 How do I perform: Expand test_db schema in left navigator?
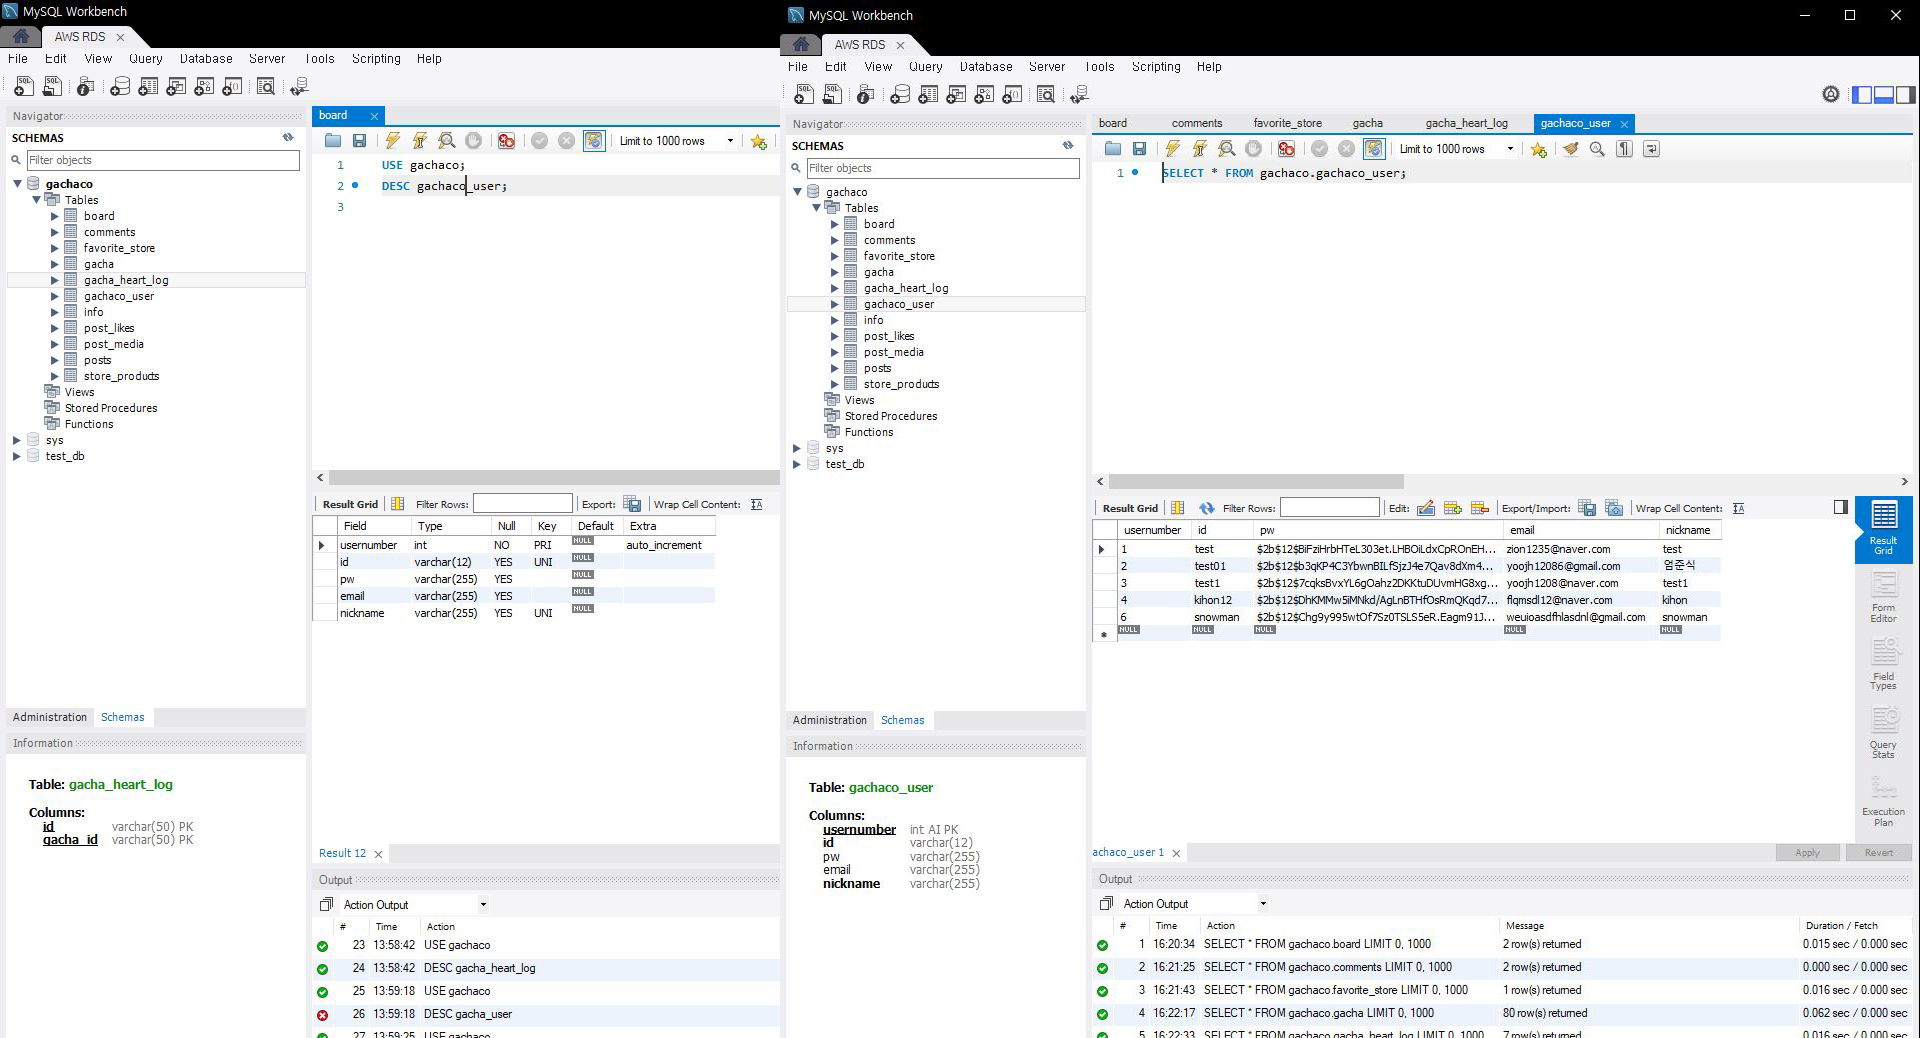(x=17, y=456)
